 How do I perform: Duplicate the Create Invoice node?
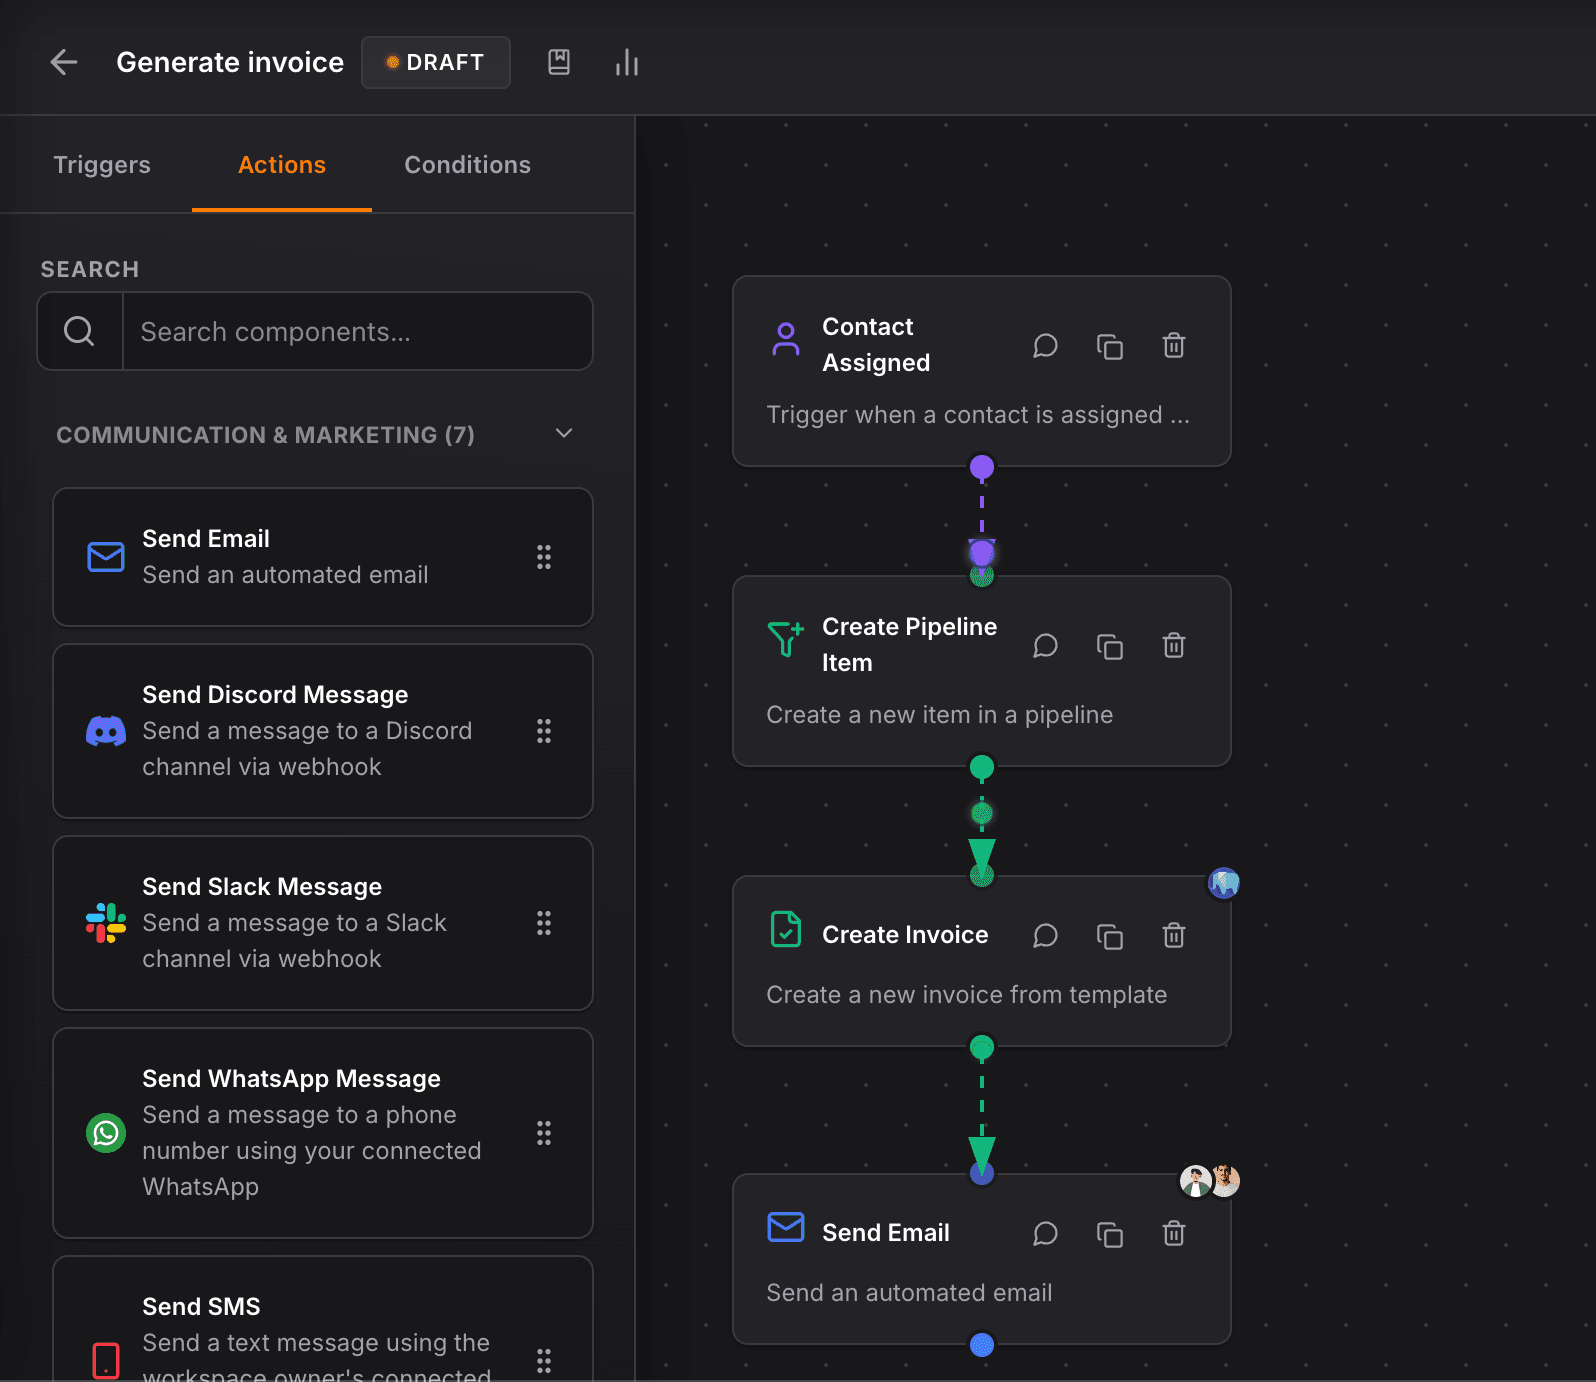tap(1110, 936)
